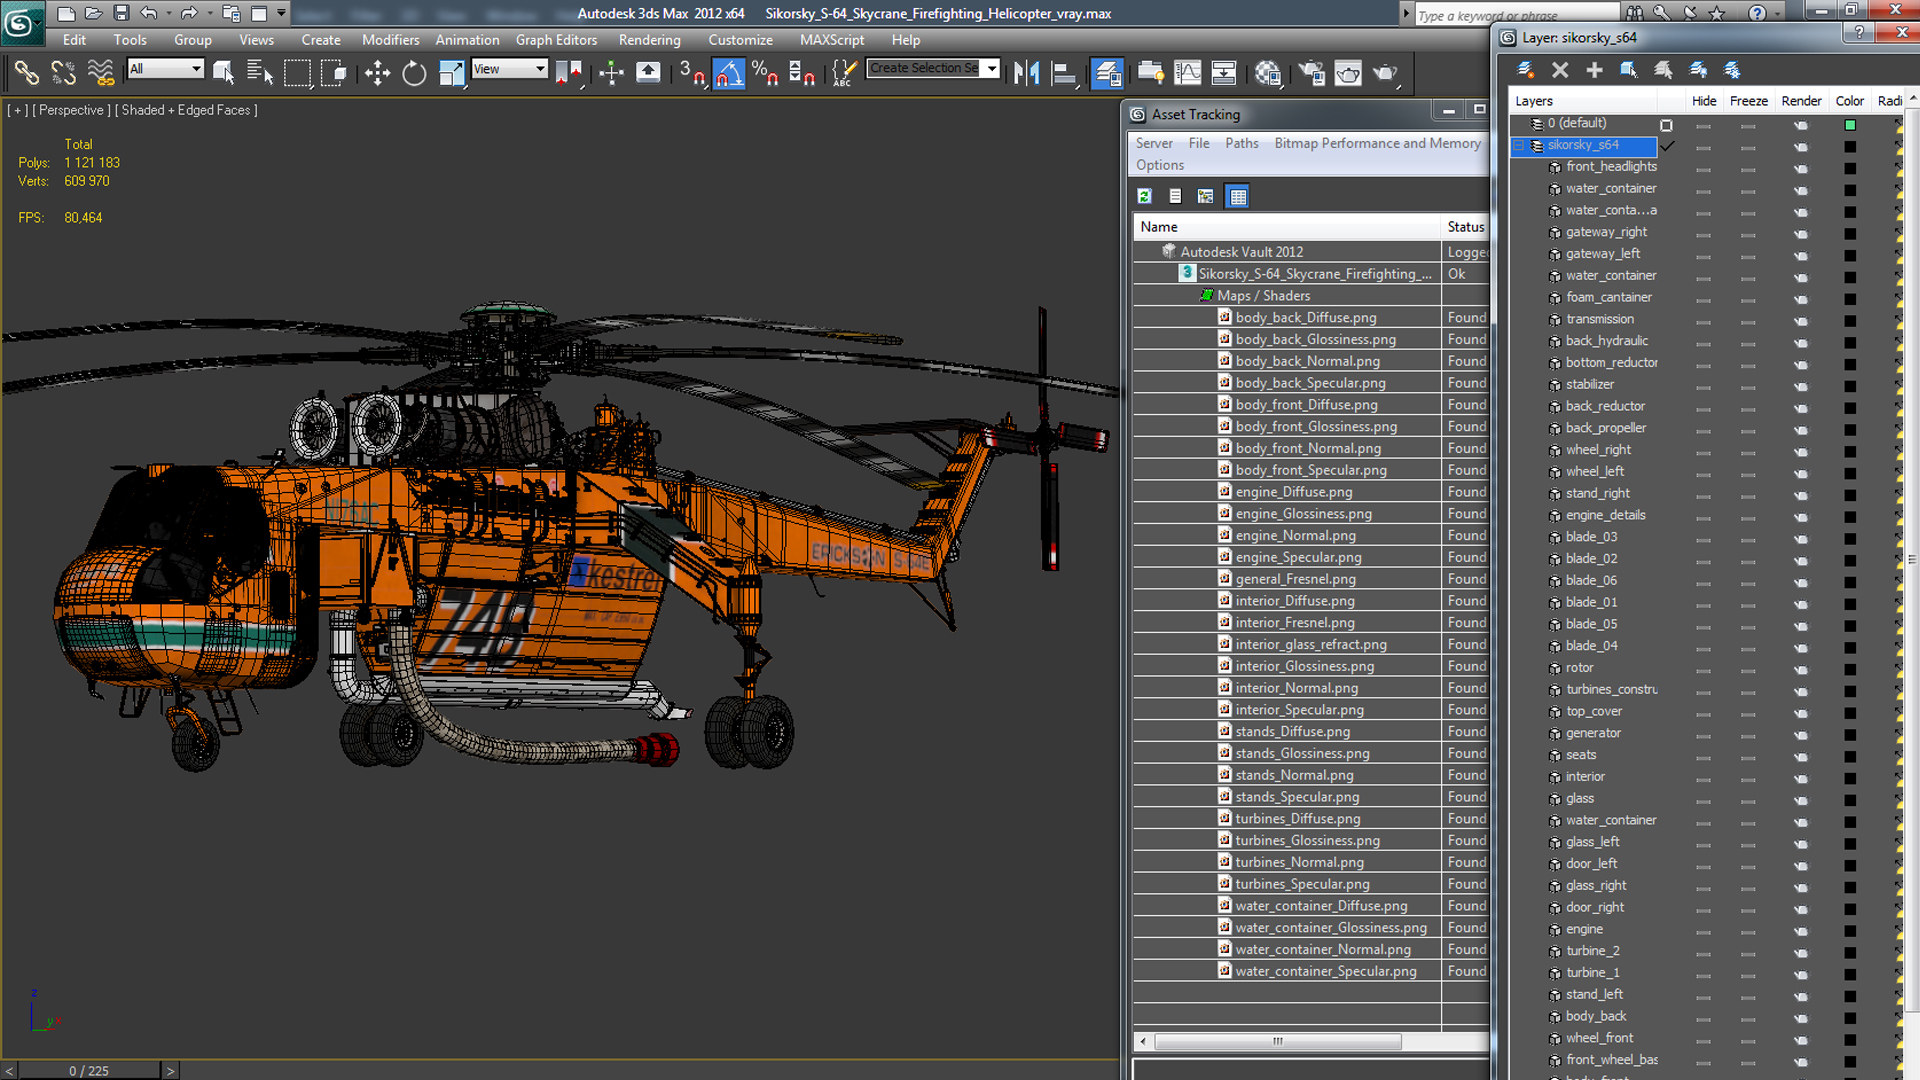Click Create New Layer icon

coord(1525,70)
